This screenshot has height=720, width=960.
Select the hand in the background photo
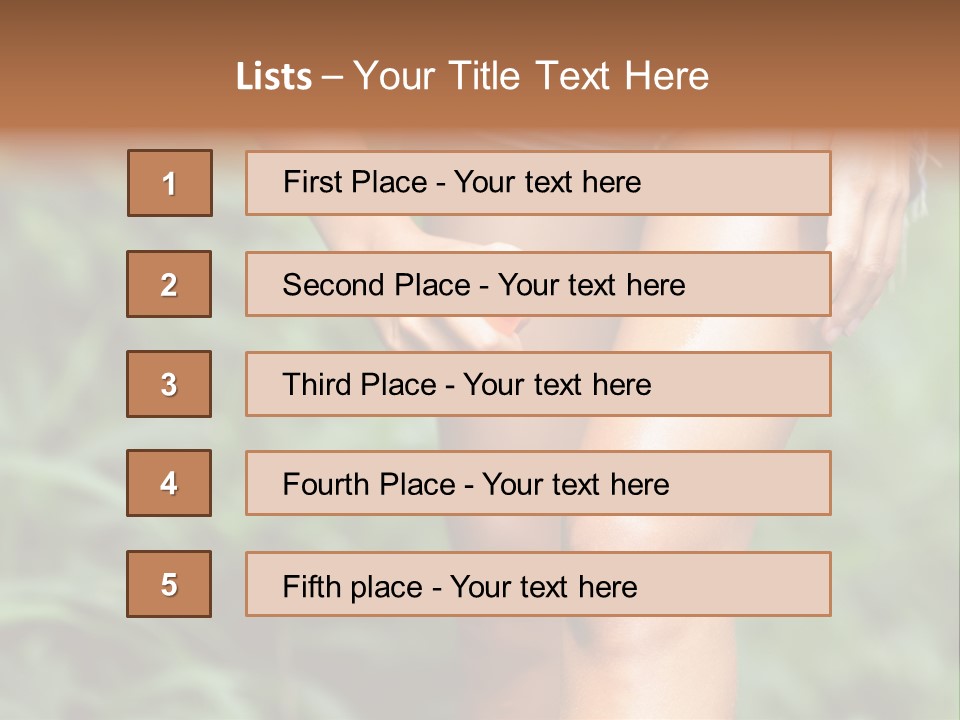tap(870, 250)
